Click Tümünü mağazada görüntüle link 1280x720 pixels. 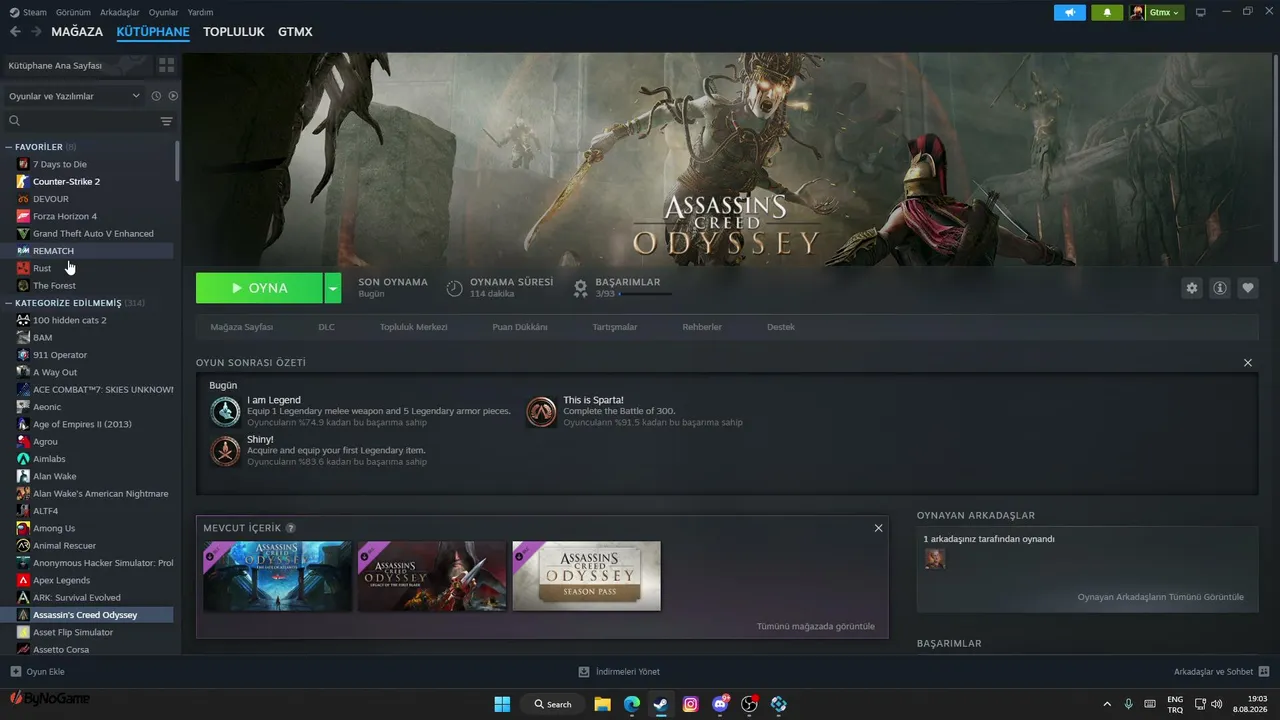pyautogui.click(x=816, y=626)
